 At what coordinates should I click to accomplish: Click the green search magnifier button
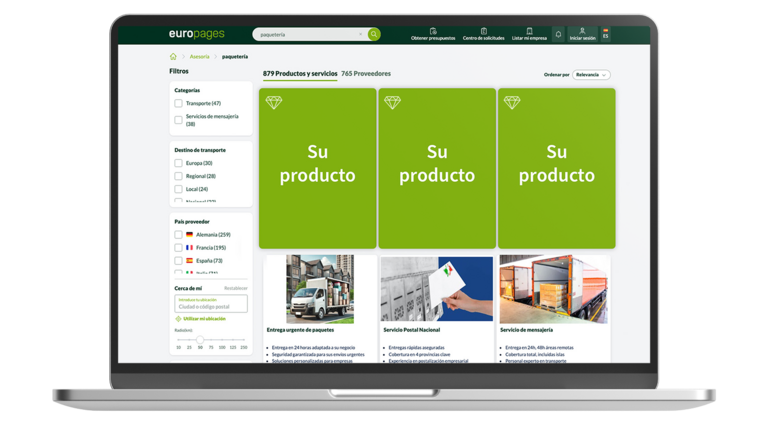coord(374,34)
